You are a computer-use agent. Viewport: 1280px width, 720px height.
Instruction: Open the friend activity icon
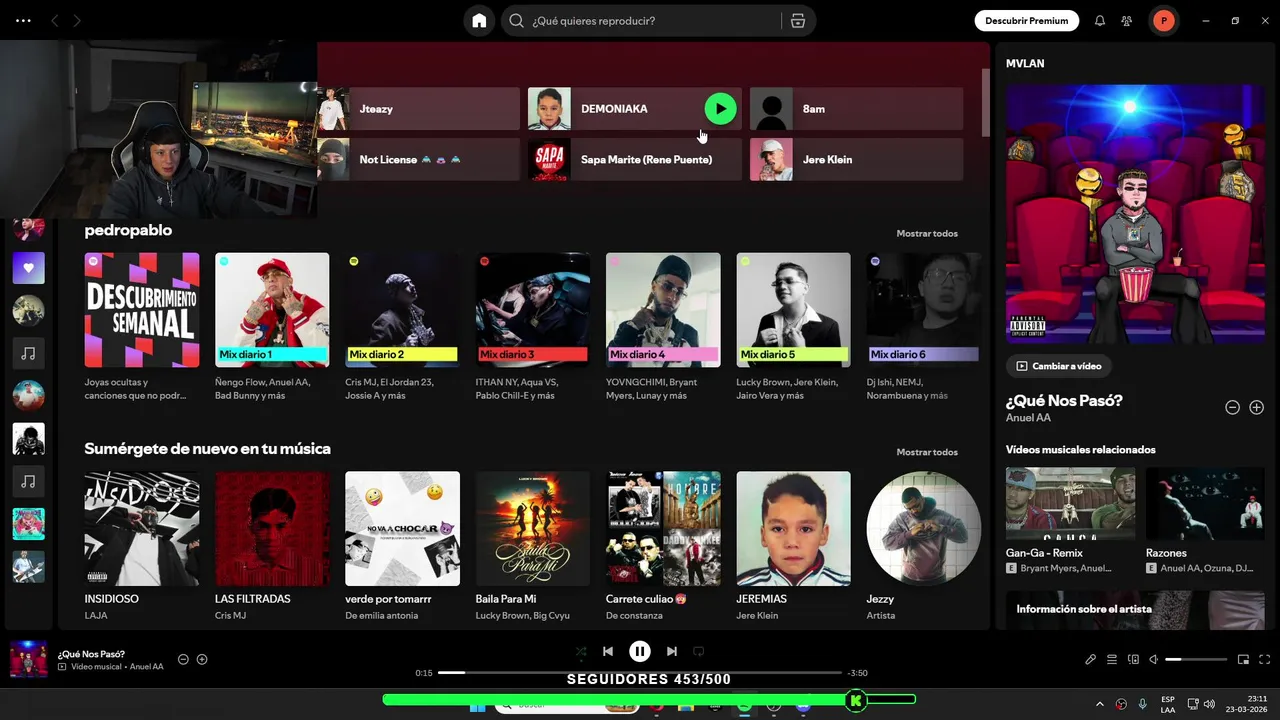[1127, 21]
